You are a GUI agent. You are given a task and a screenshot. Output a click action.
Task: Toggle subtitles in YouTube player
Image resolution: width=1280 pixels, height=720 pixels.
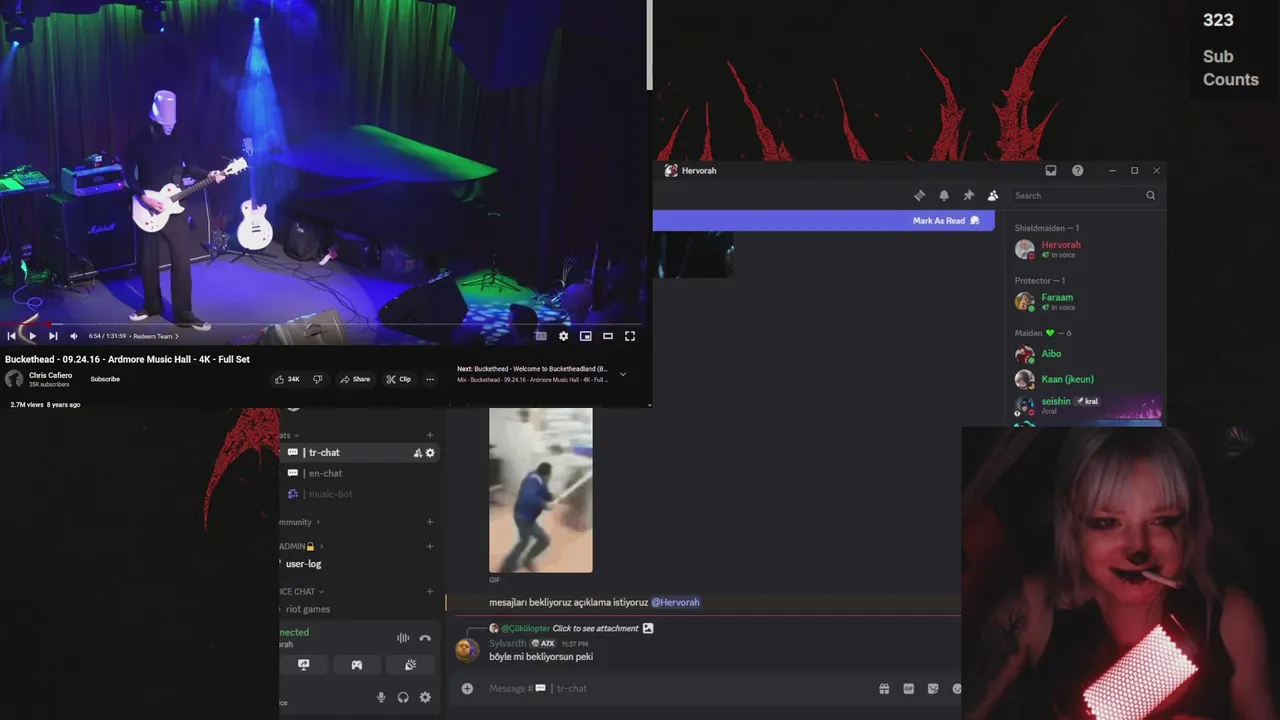click(541, 336)
